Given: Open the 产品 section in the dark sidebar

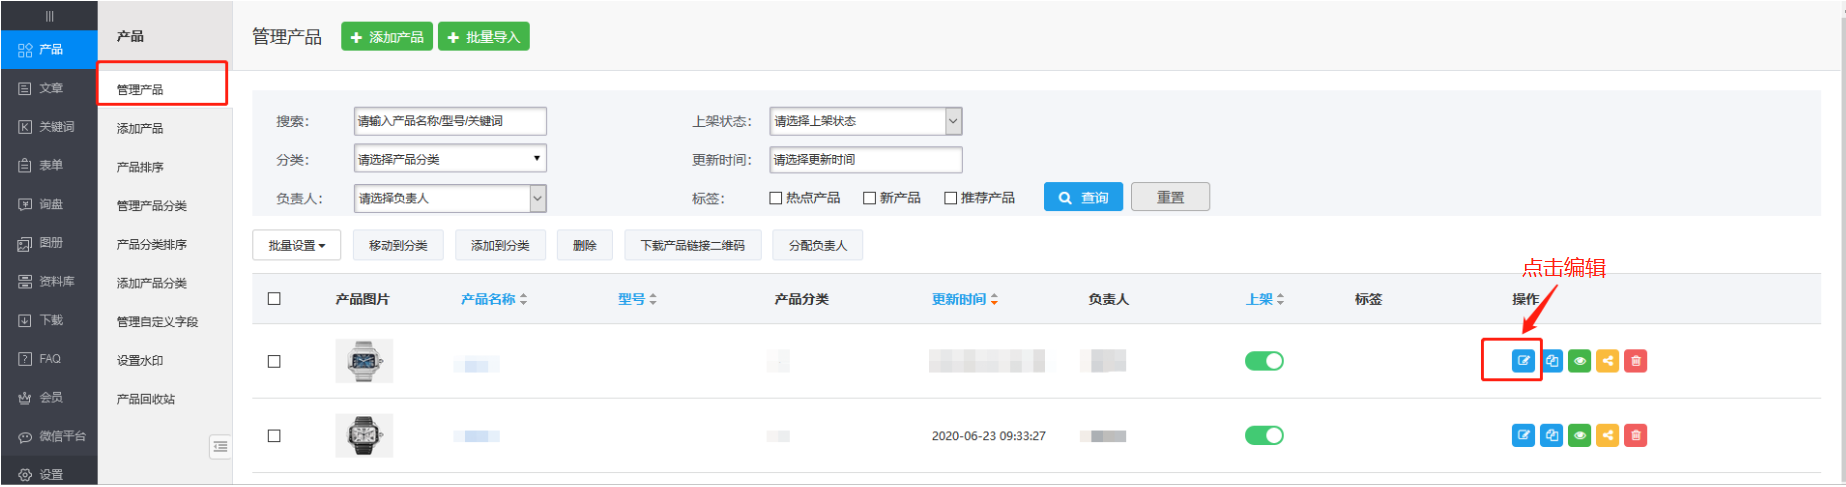Looking at the screenshot, I should (49, 49).
